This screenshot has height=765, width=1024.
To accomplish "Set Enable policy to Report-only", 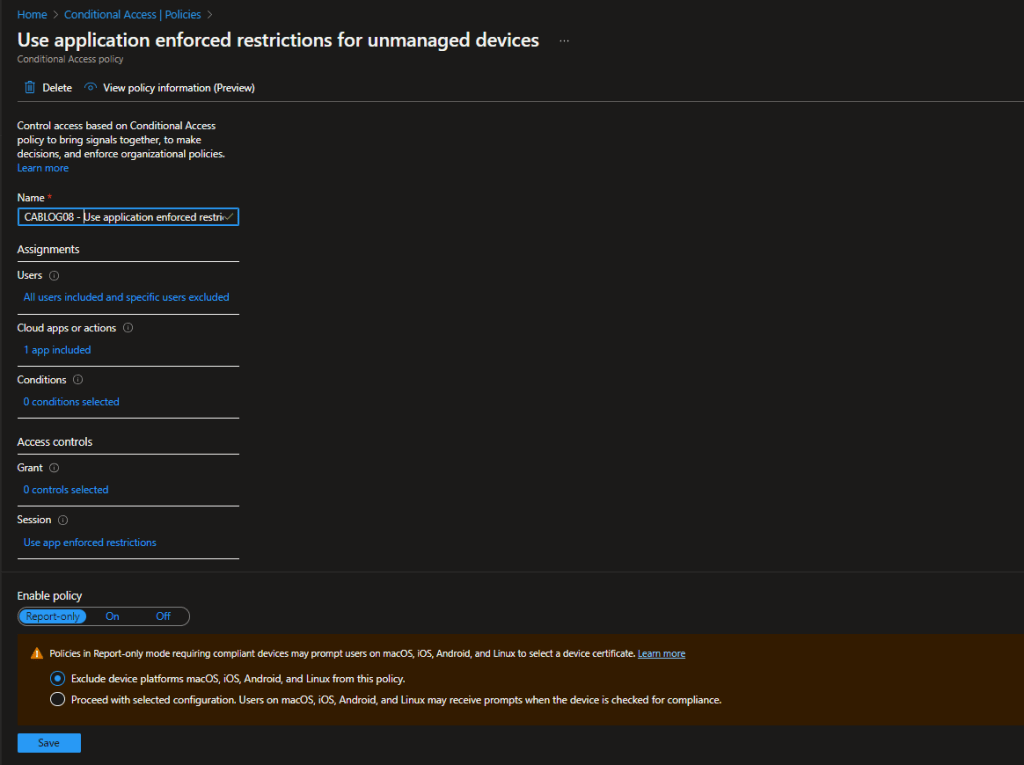I will coord(53,617).
